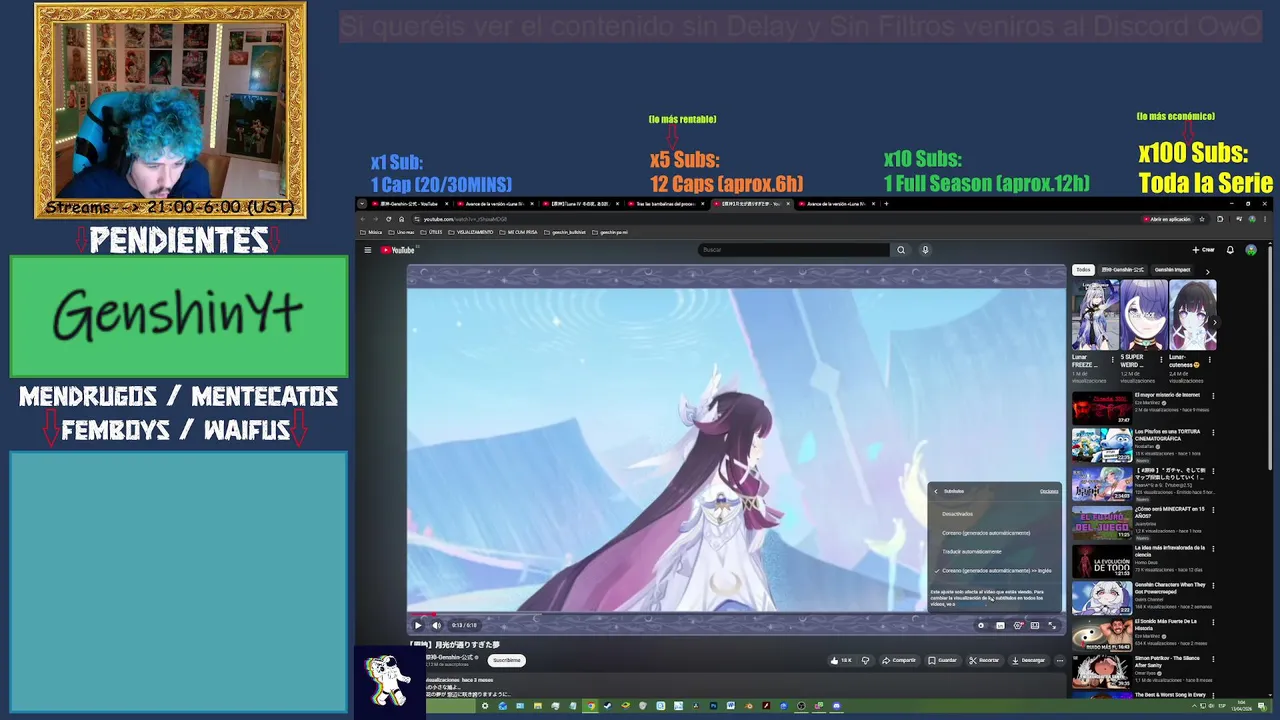The width and height of the screenshot is (1280, 720).
Task: Switch to theater mode in the player
Action: tap(1035, 625)
